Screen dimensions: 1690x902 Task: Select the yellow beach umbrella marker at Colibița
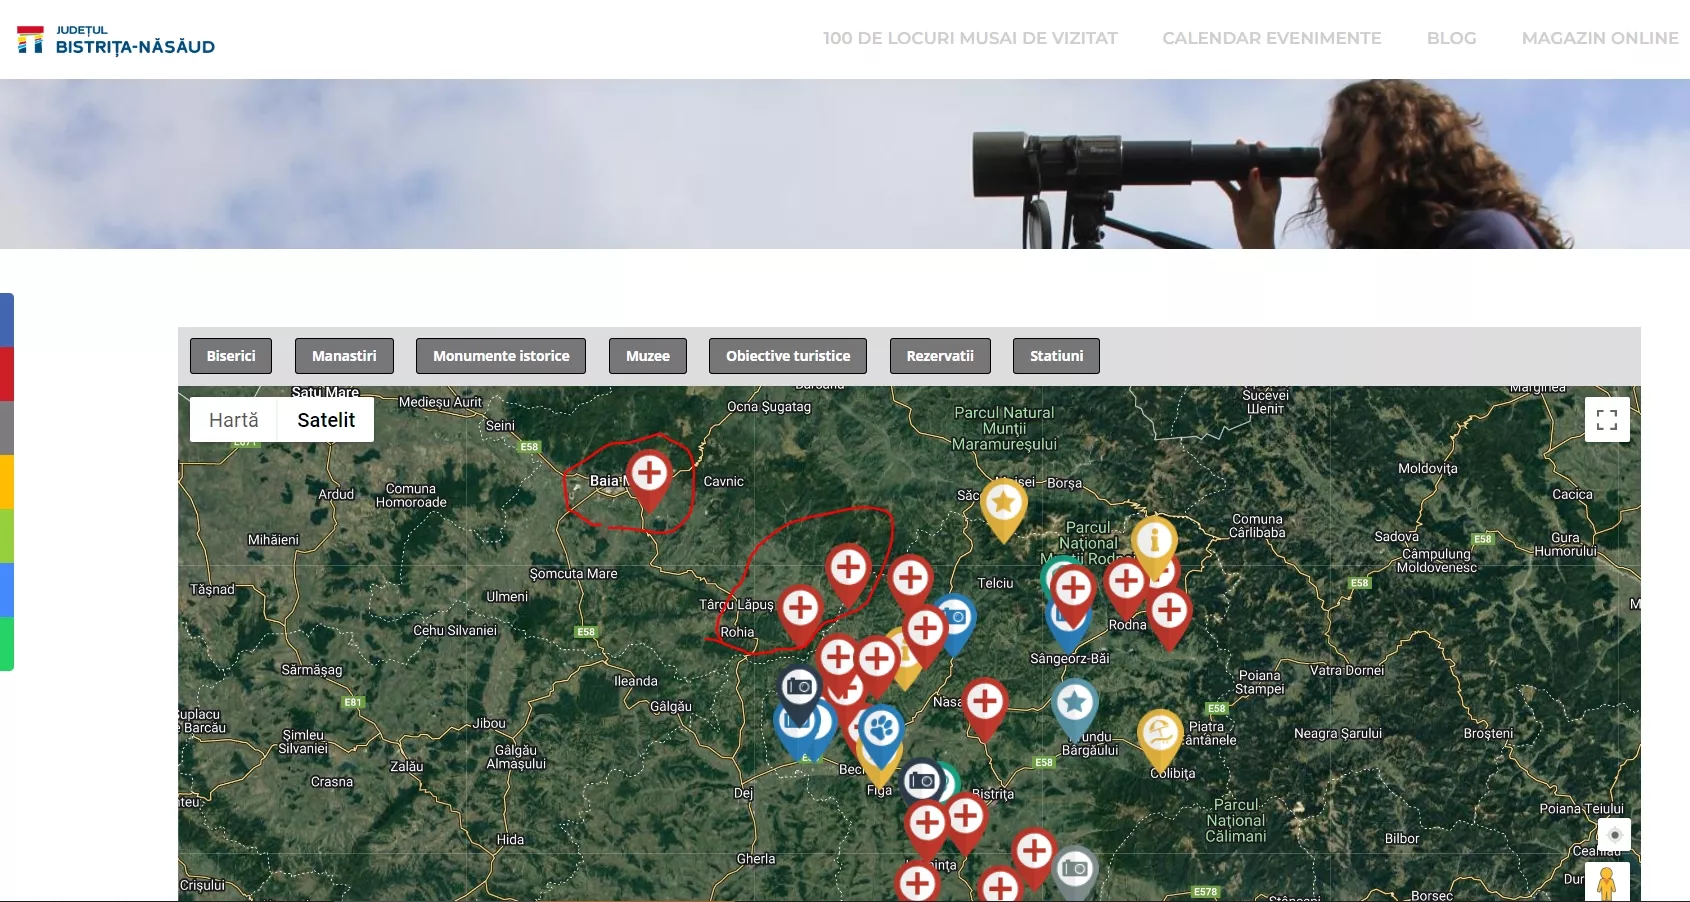click(x=1160, y=734)
